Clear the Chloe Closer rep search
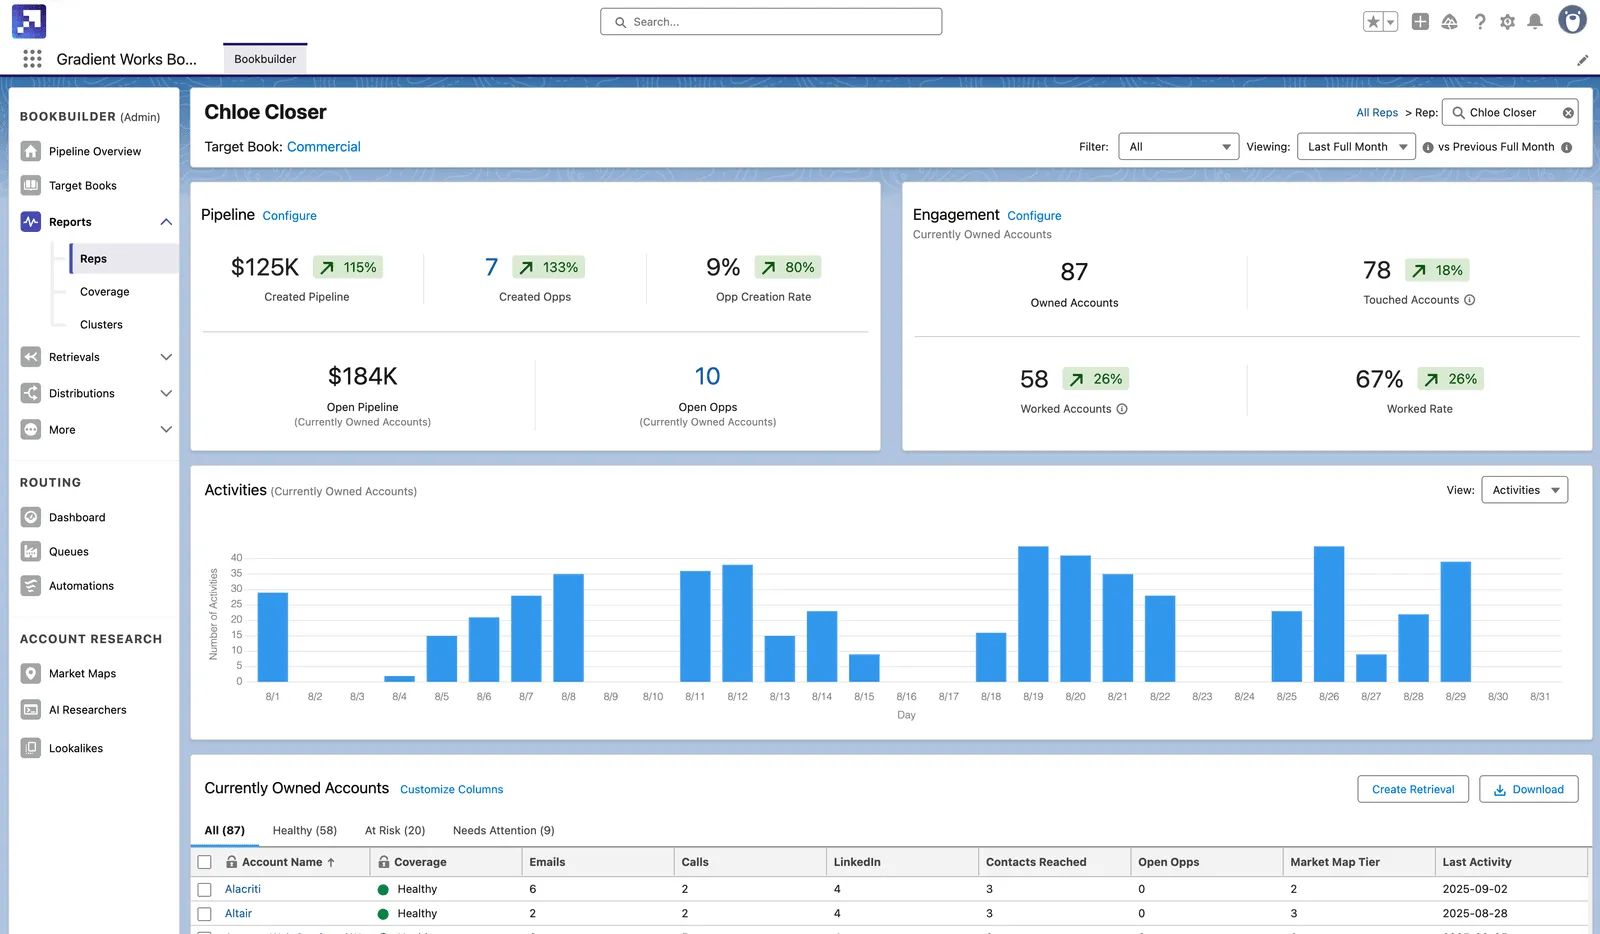1600x934 pixels. pos(1568,113)
